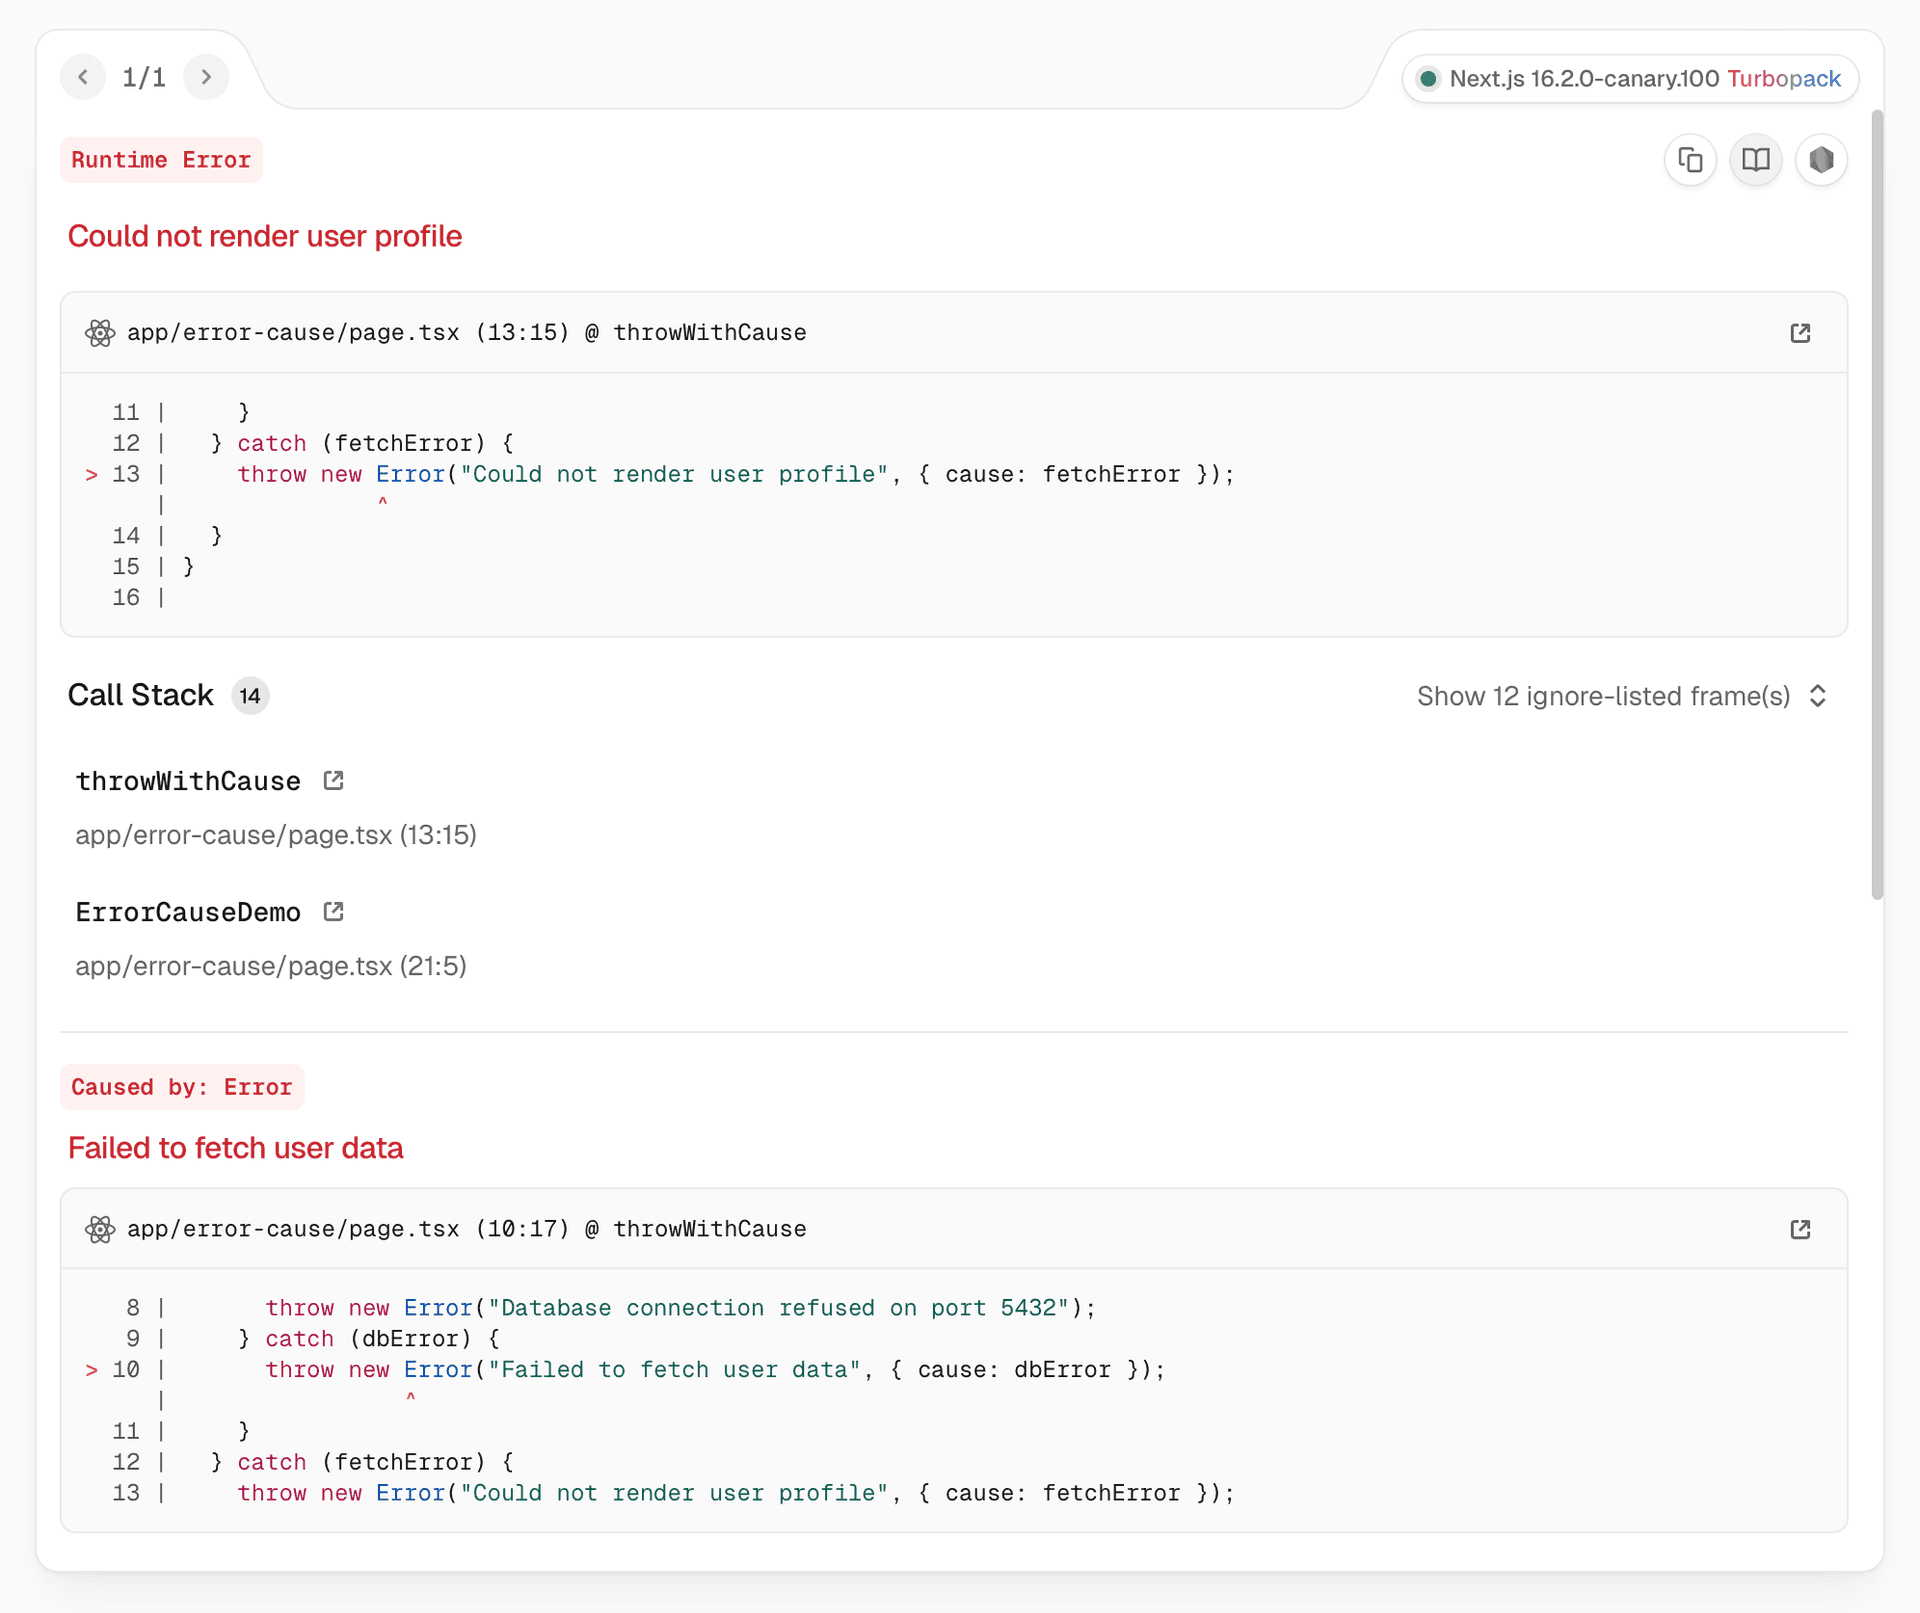
Task: Click the Next.js 16.2.0-canary.100 version badge
Action: pyautogui.click(x=1583, y=79)
